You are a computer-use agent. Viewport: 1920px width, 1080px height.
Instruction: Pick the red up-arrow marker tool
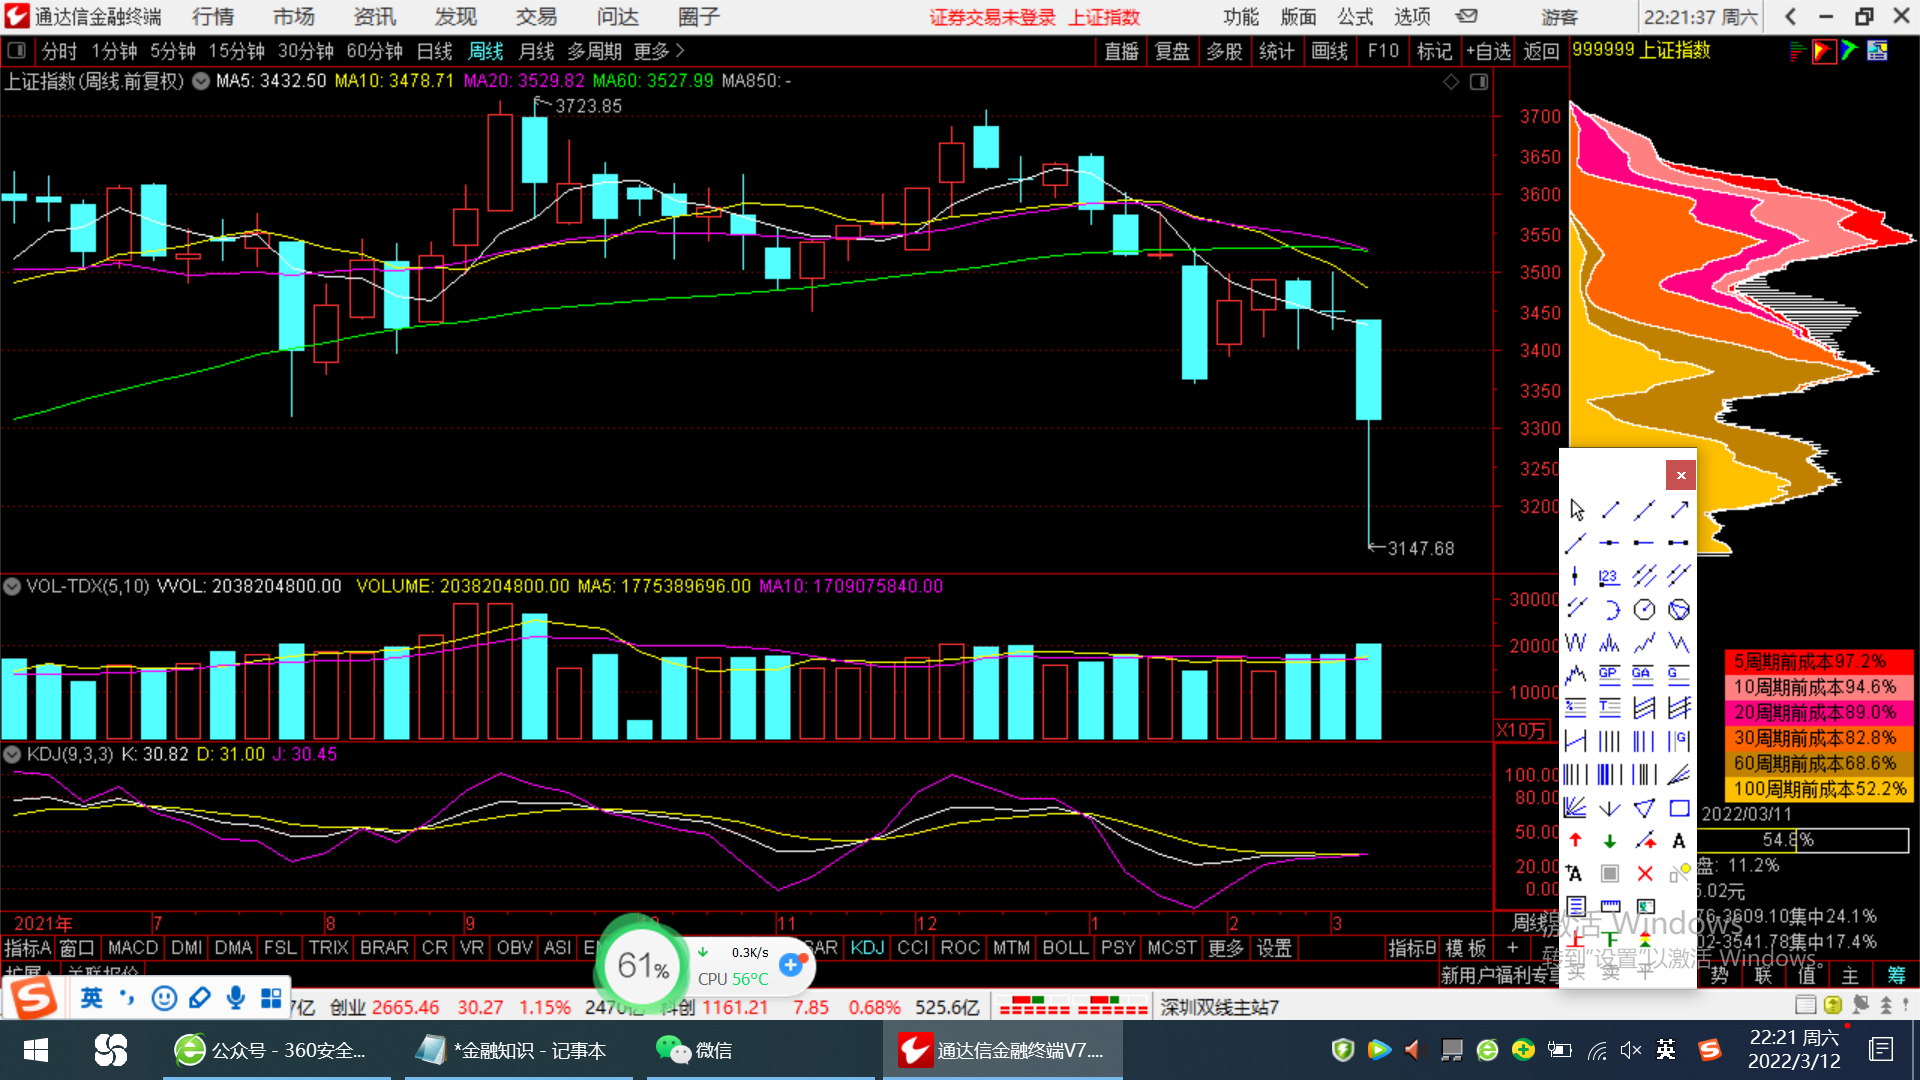pos(1576,841)
